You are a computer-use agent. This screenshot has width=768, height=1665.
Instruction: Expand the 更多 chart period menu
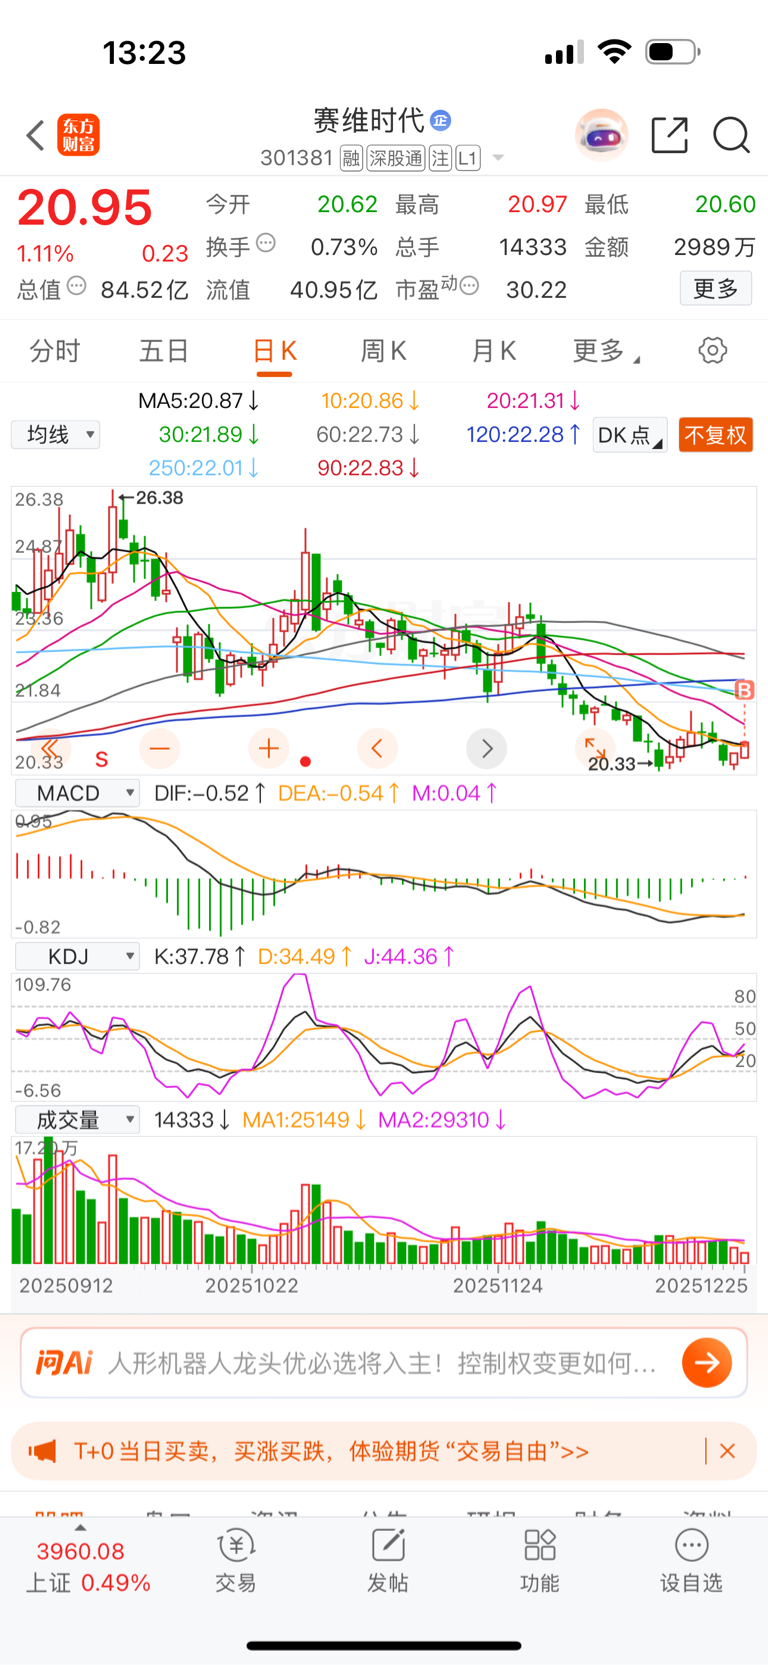pos(606,351)
